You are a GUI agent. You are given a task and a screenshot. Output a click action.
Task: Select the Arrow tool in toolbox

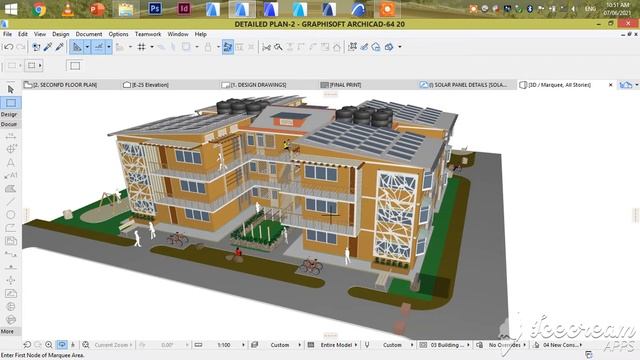[11, 89]
